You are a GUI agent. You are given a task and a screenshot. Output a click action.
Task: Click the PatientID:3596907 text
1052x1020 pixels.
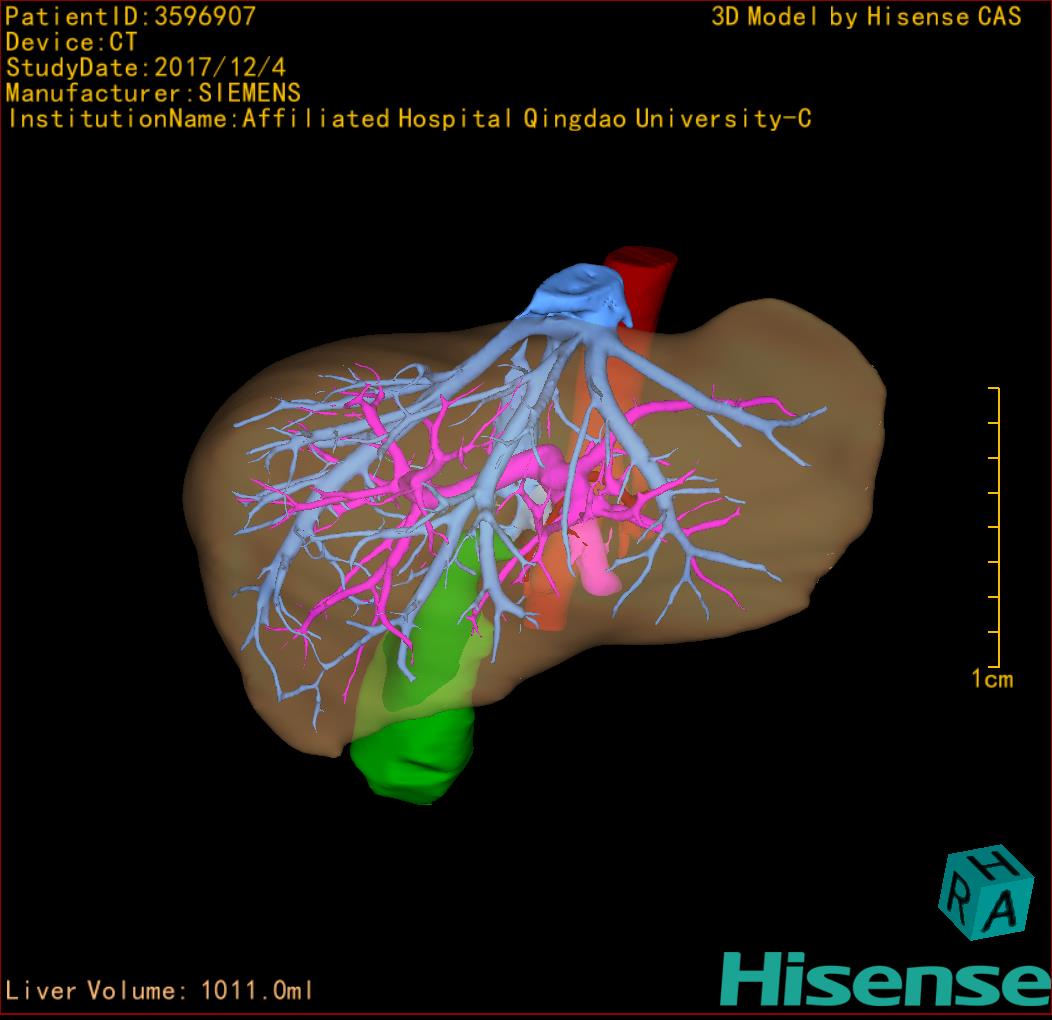coord(130,16)
